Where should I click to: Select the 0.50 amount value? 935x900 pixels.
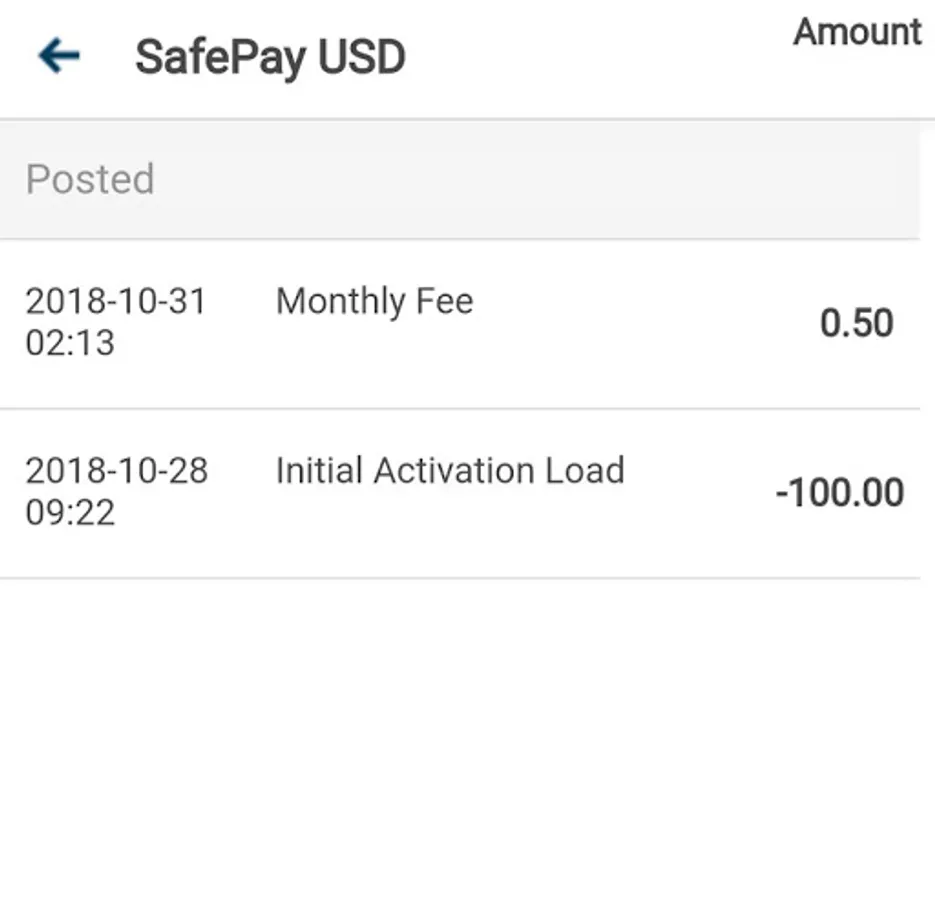coord(856,323)
